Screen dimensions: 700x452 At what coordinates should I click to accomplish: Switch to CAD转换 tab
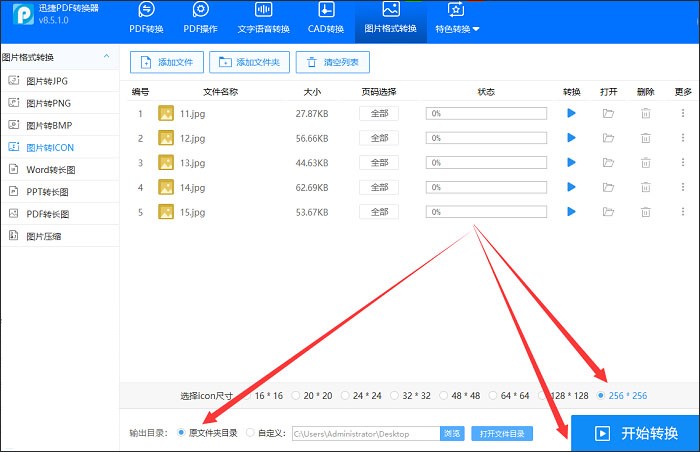pos(326,19)
